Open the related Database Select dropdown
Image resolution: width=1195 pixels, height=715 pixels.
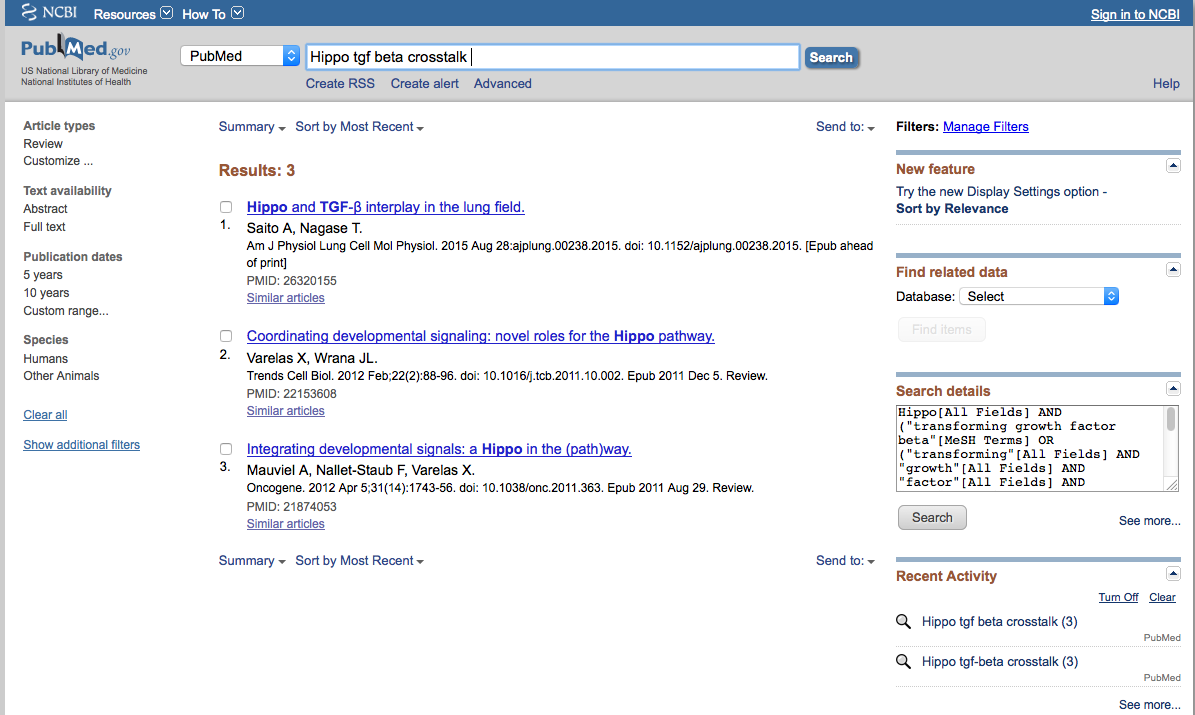tap(1039, 297)
